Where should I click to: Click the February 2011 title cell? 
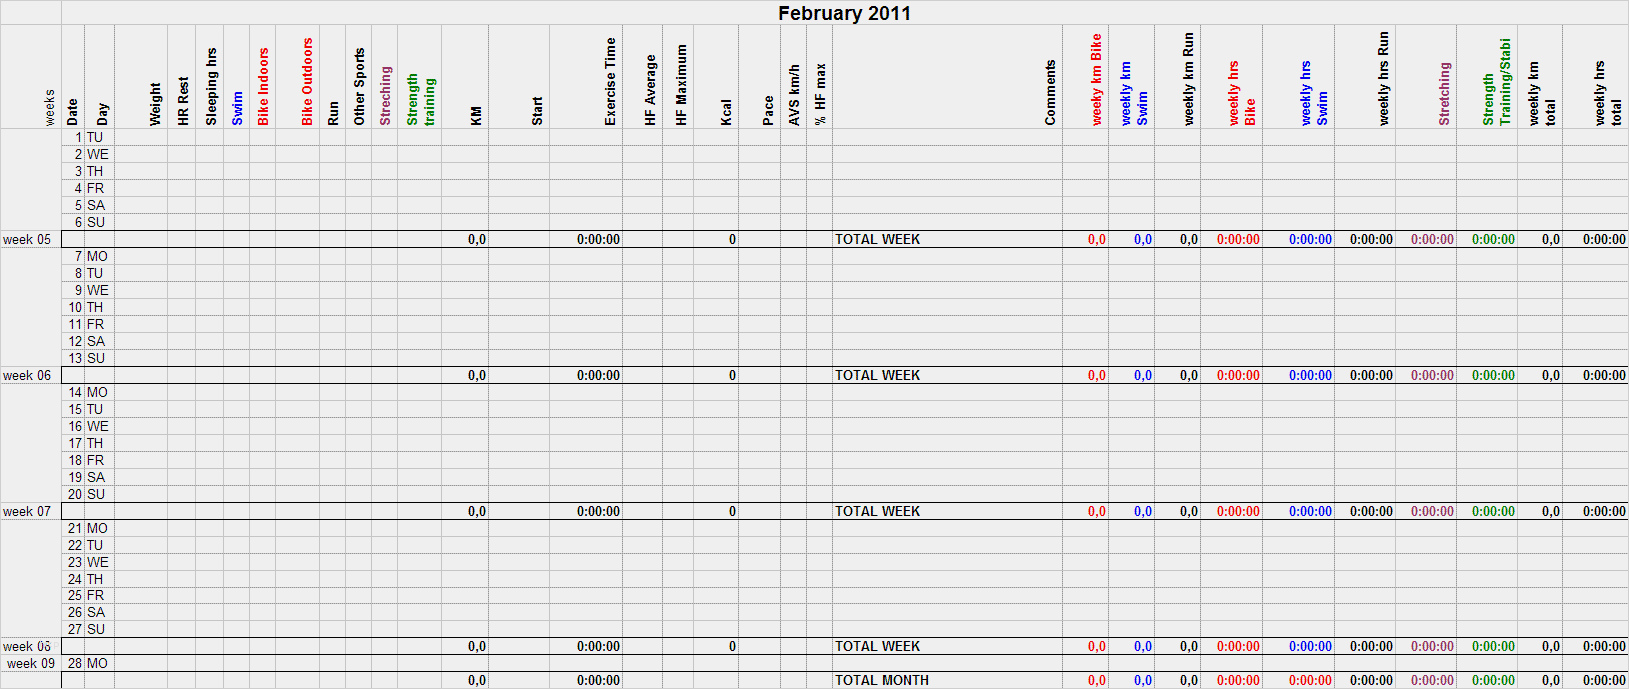tap(844, 13)
